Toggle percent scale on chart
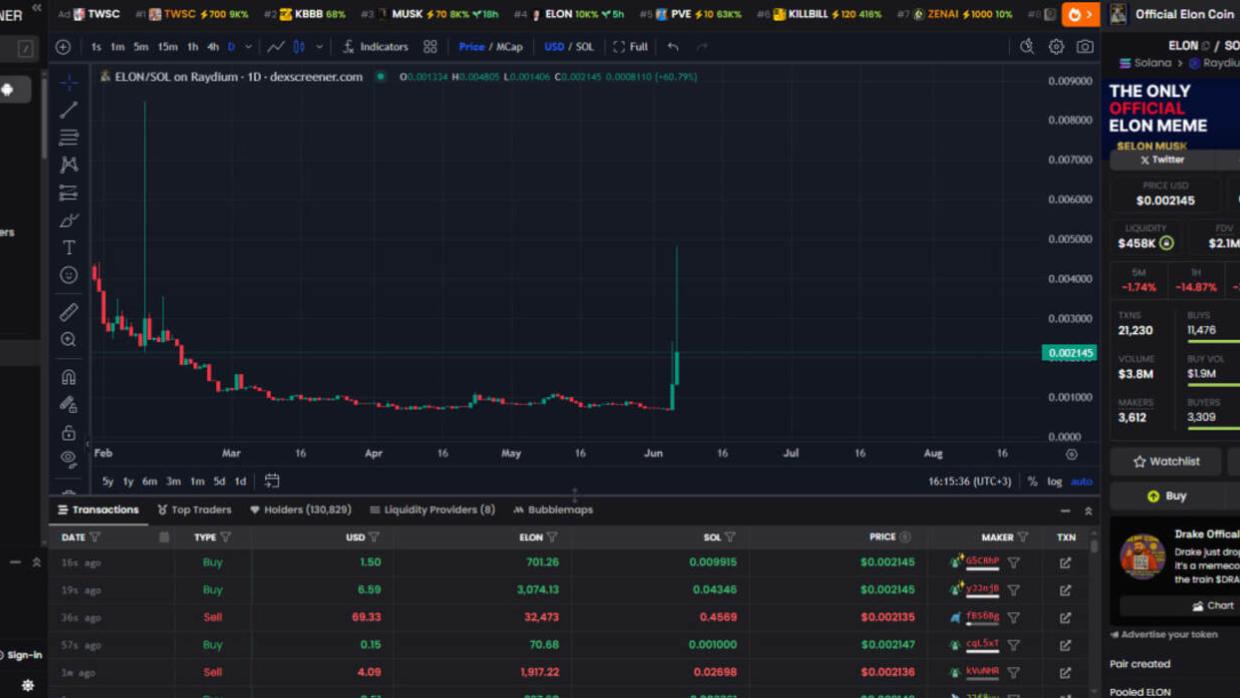 click(1032, 482)
